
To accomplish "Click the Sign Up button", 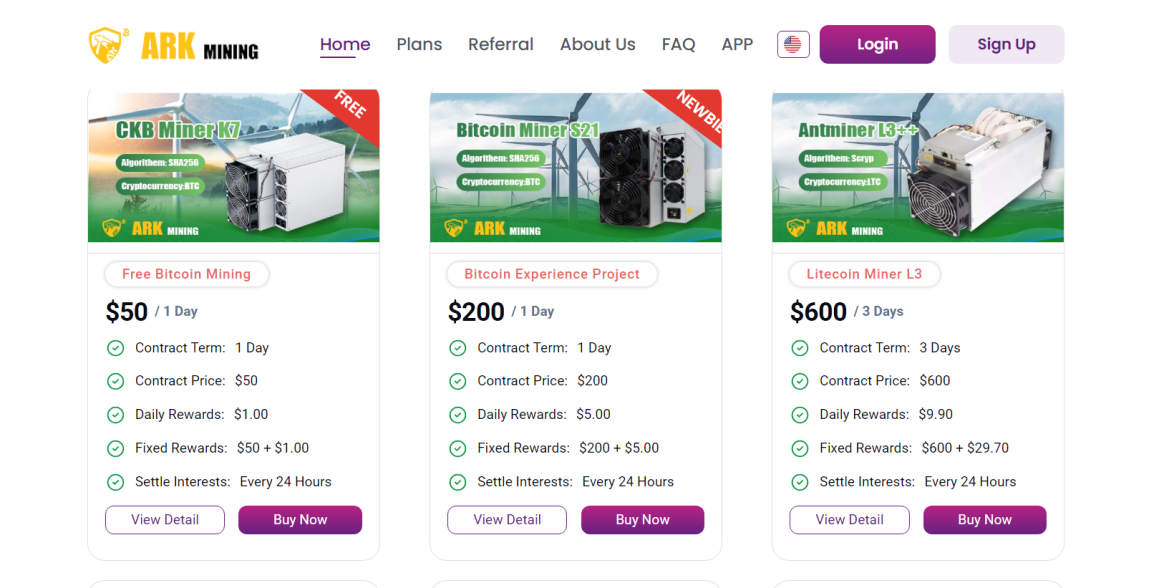I will (1006, 44).
